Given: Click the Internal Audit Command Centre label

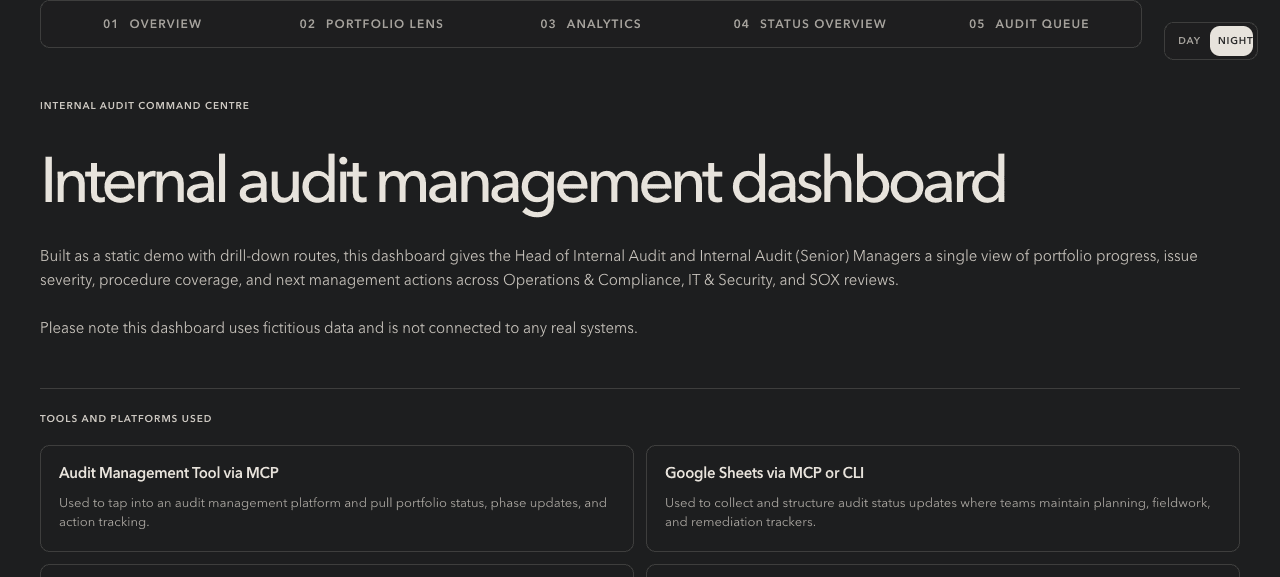Looking at the screenshot, I should coord(145,106).
